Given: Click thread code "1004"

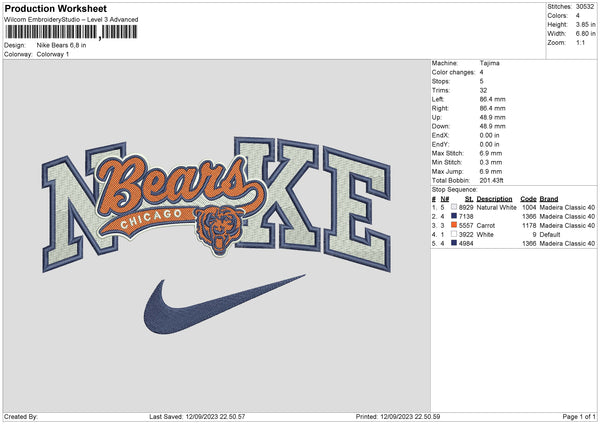Looking at the screenshot, I should click(529, 207).
